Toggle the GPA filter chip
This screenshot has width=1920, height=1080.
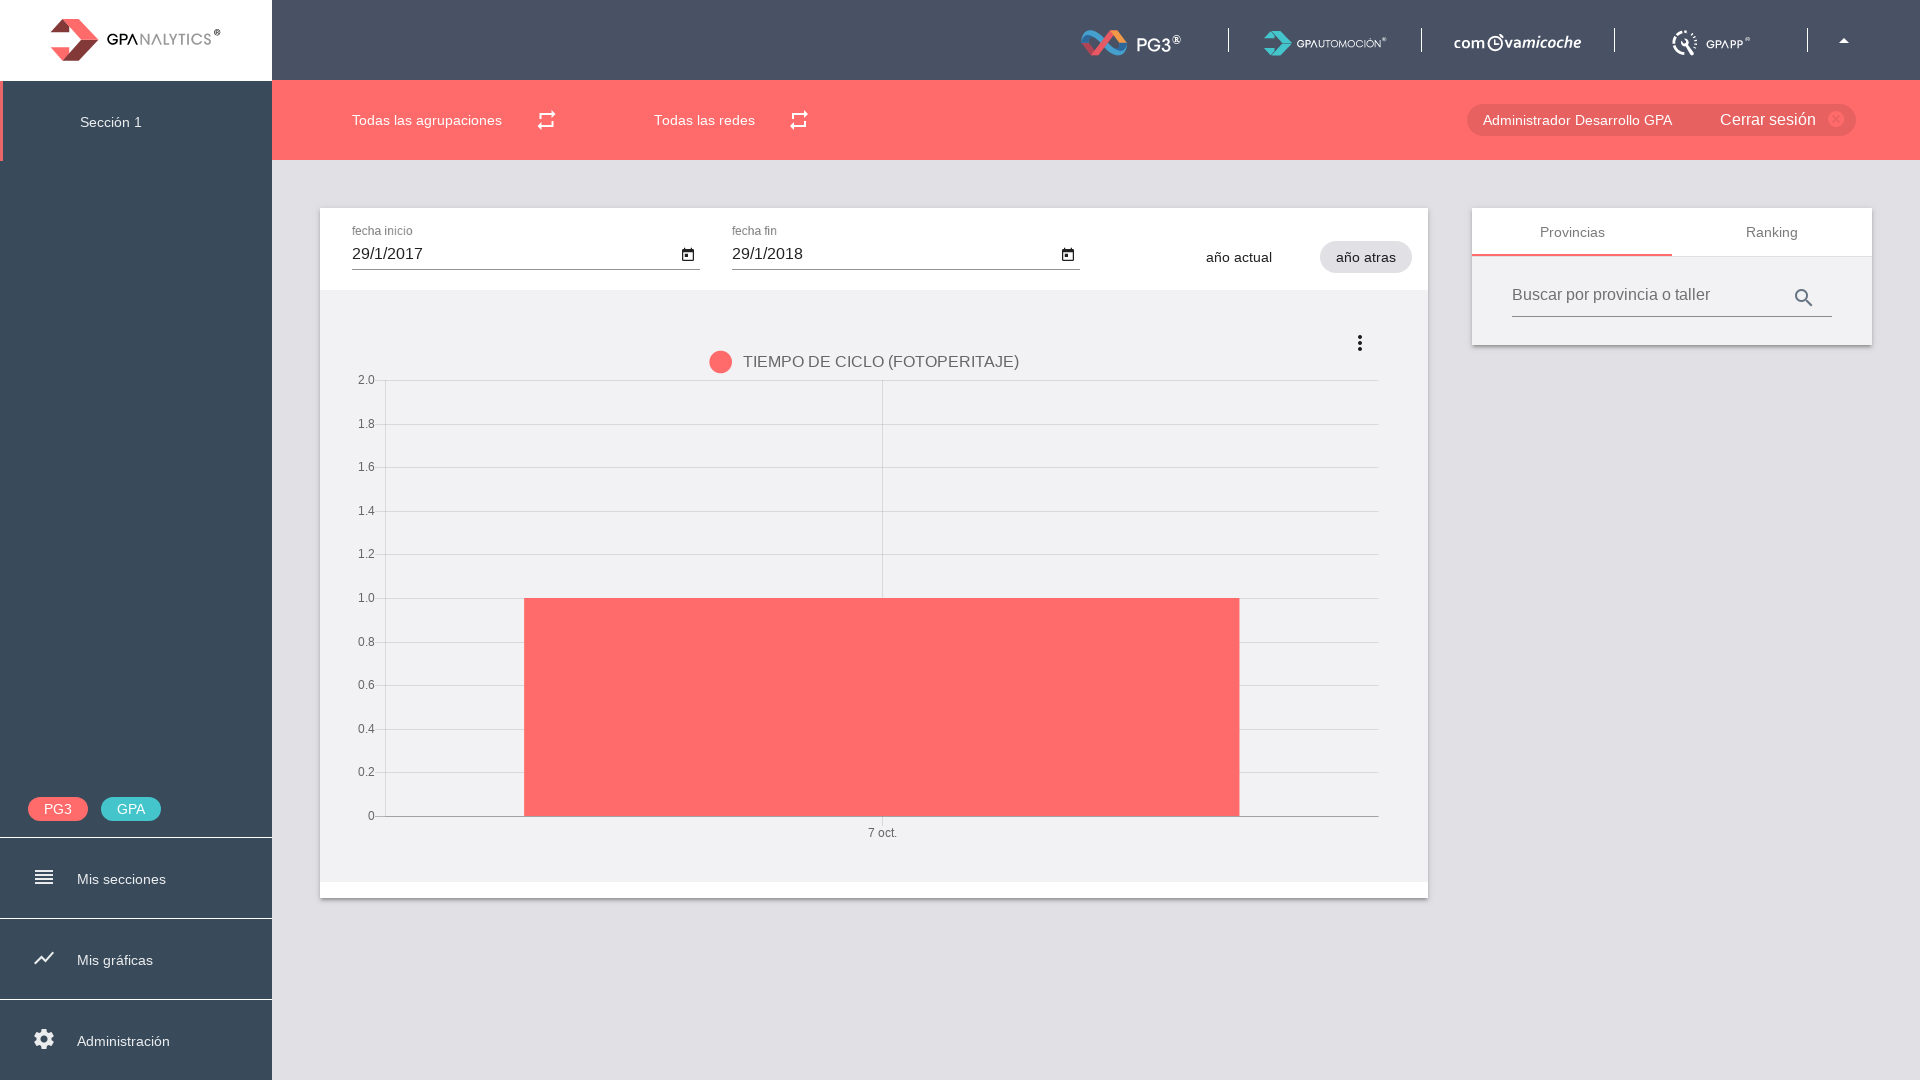[131, 809]
